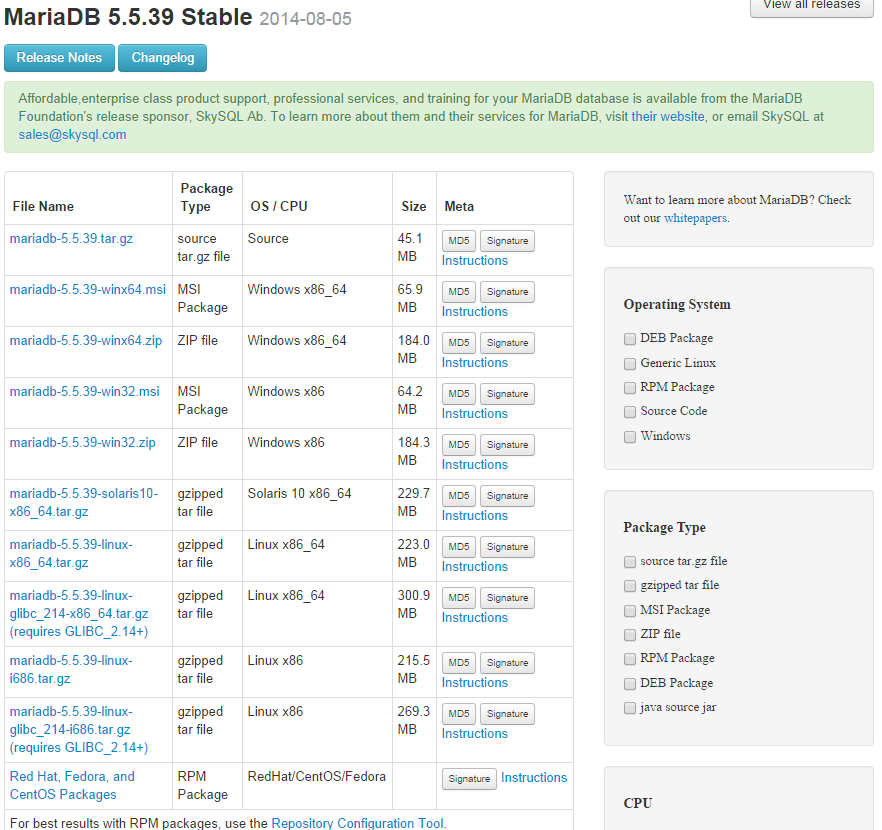Screen dimensions: 882x830
Task: Open the whitepapers link
Action: (x=695, y=218)
